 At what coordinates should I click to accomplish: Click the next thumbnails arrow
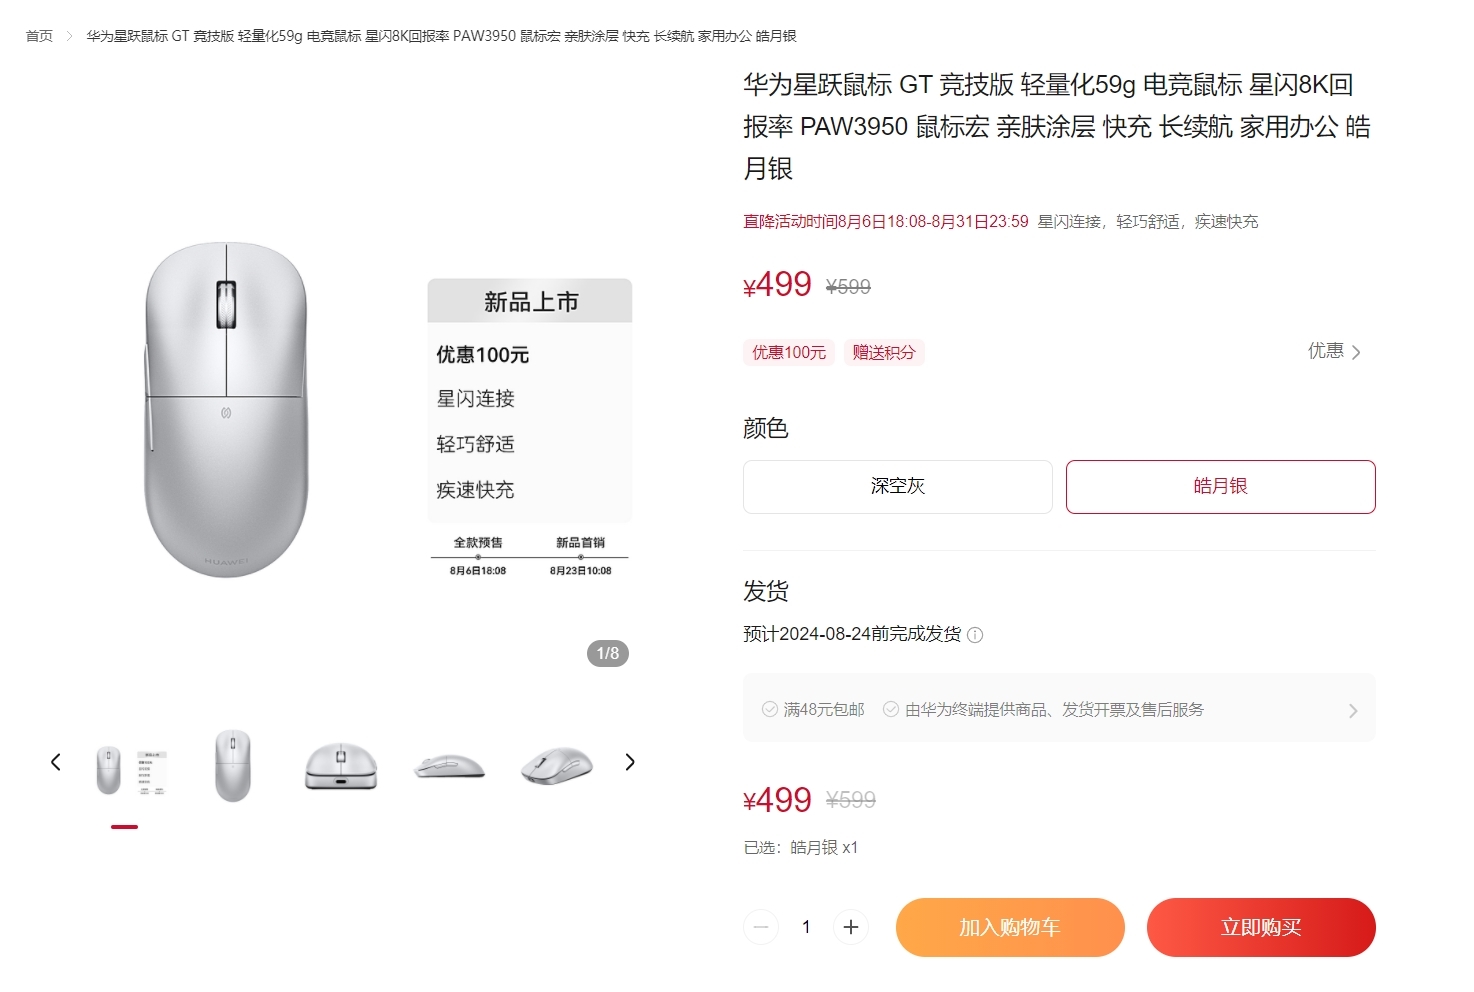(629, 762)
